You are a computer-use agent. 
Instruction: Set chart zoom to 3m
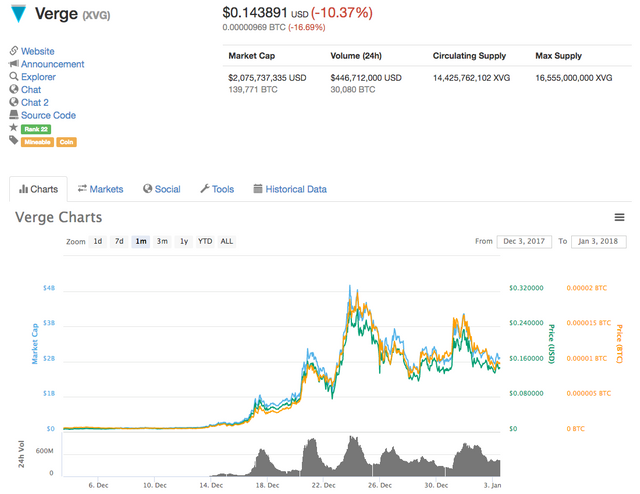click(x=162, y=241)
